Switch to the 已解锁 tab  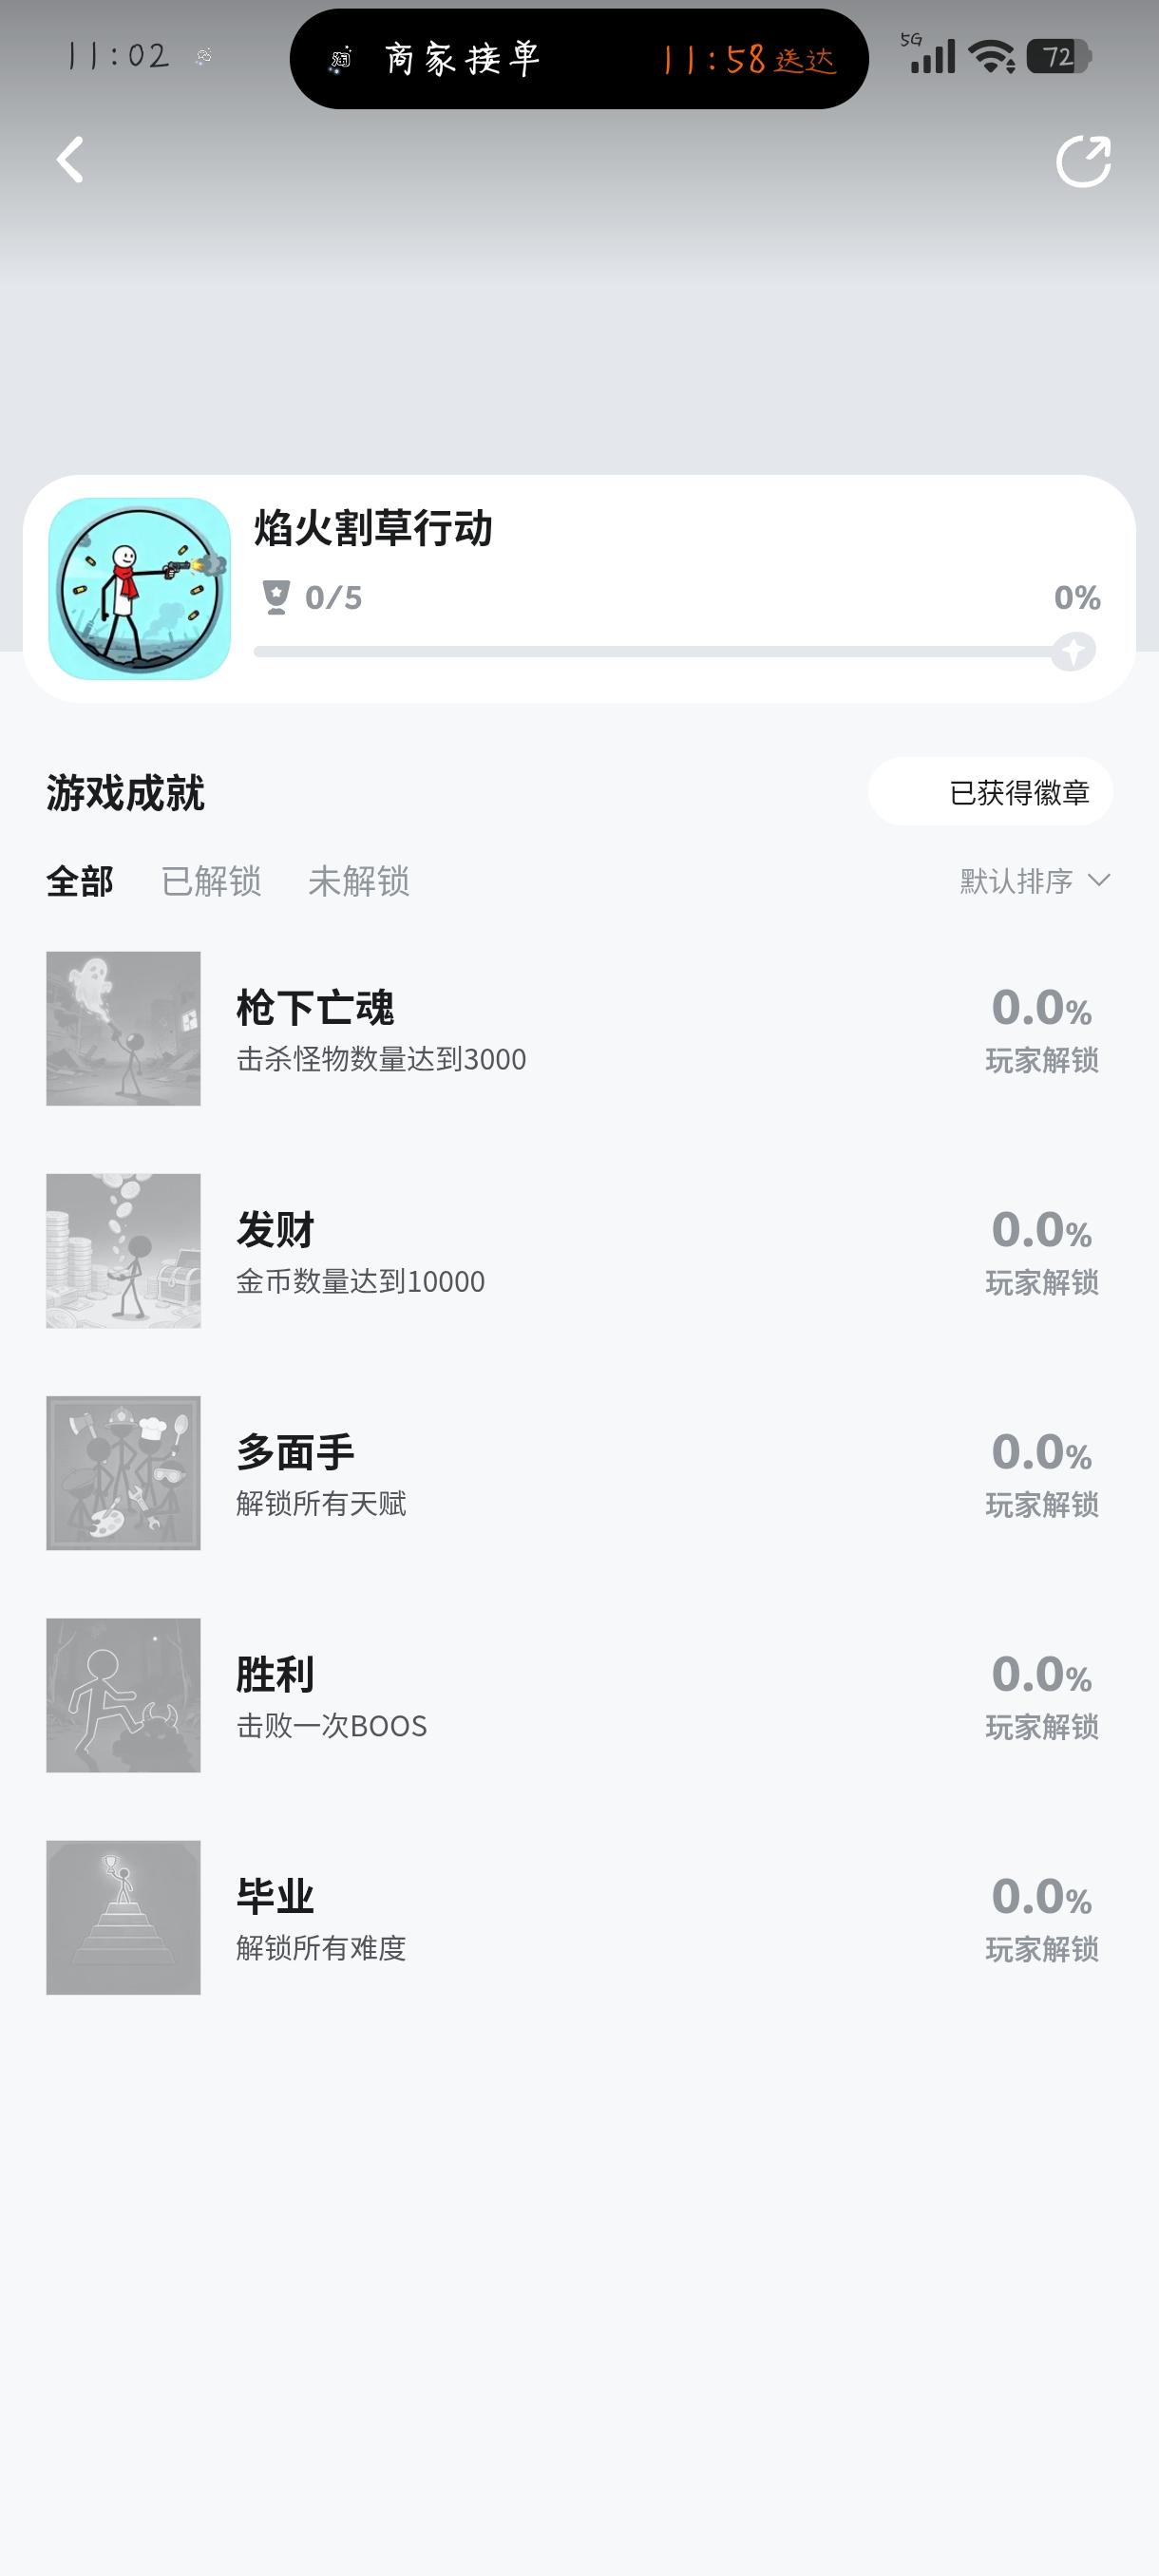click(211, 881)
